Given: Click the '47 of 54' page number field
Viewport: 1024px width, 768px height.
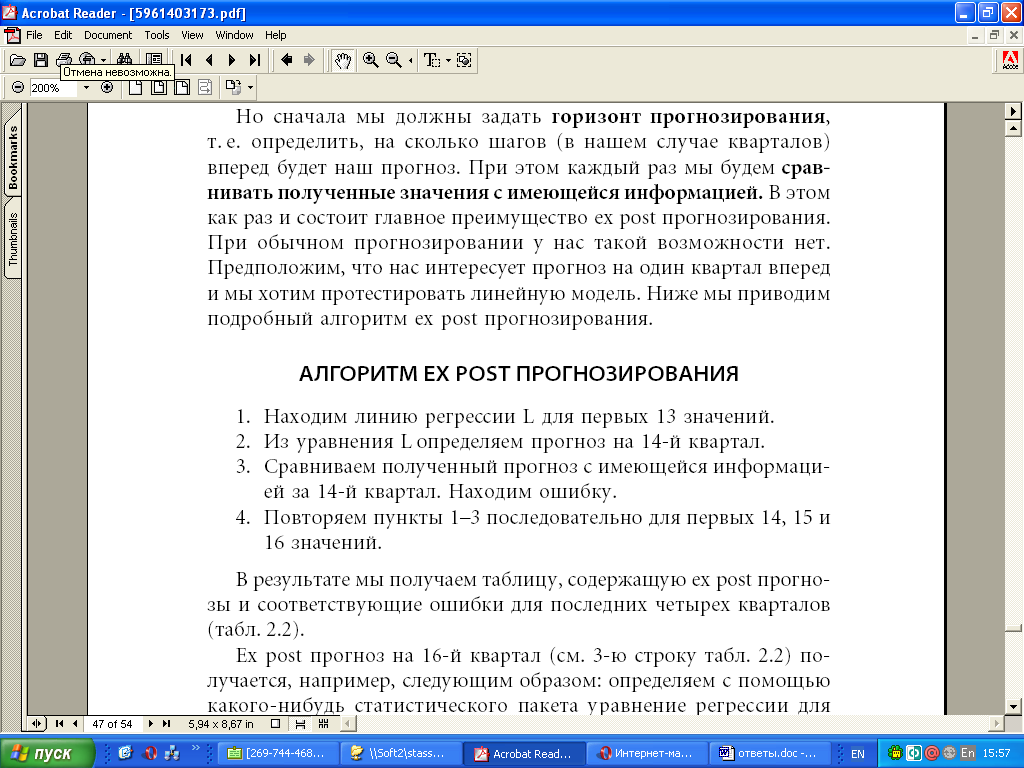Looking at the screenshot, I should [x=112, y=724].
